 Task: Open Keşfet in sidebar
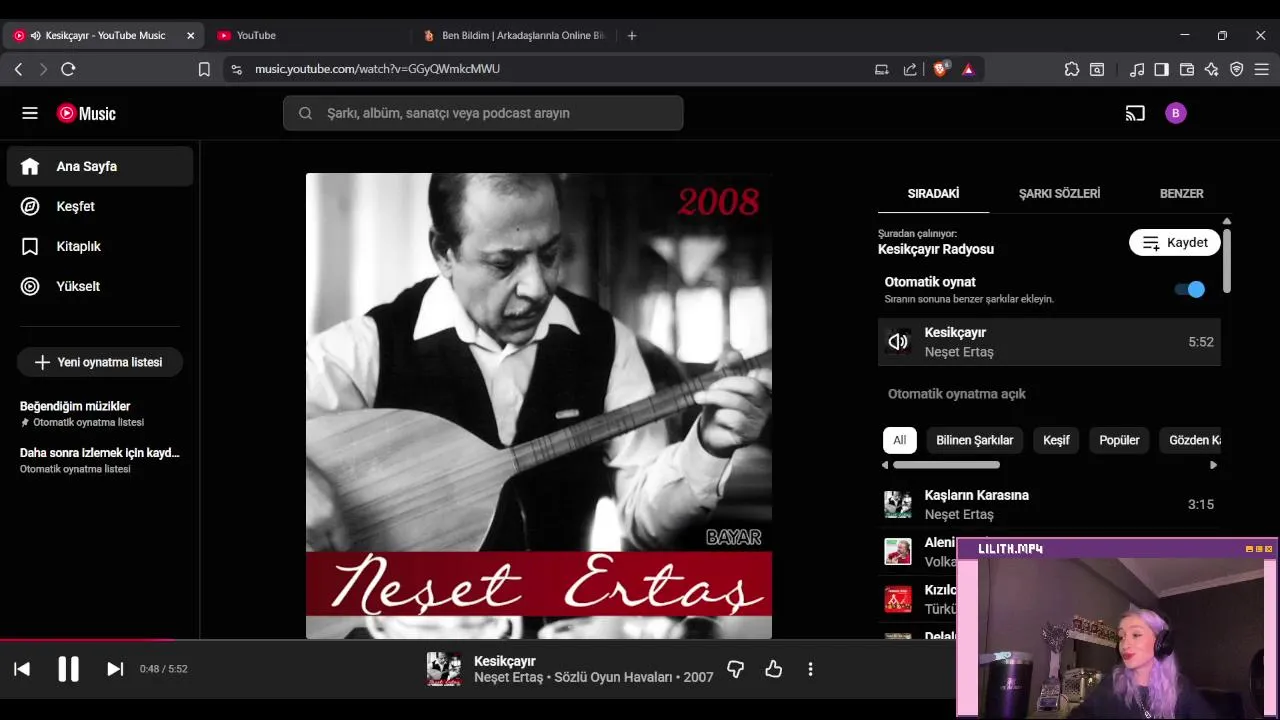[100, 206]
